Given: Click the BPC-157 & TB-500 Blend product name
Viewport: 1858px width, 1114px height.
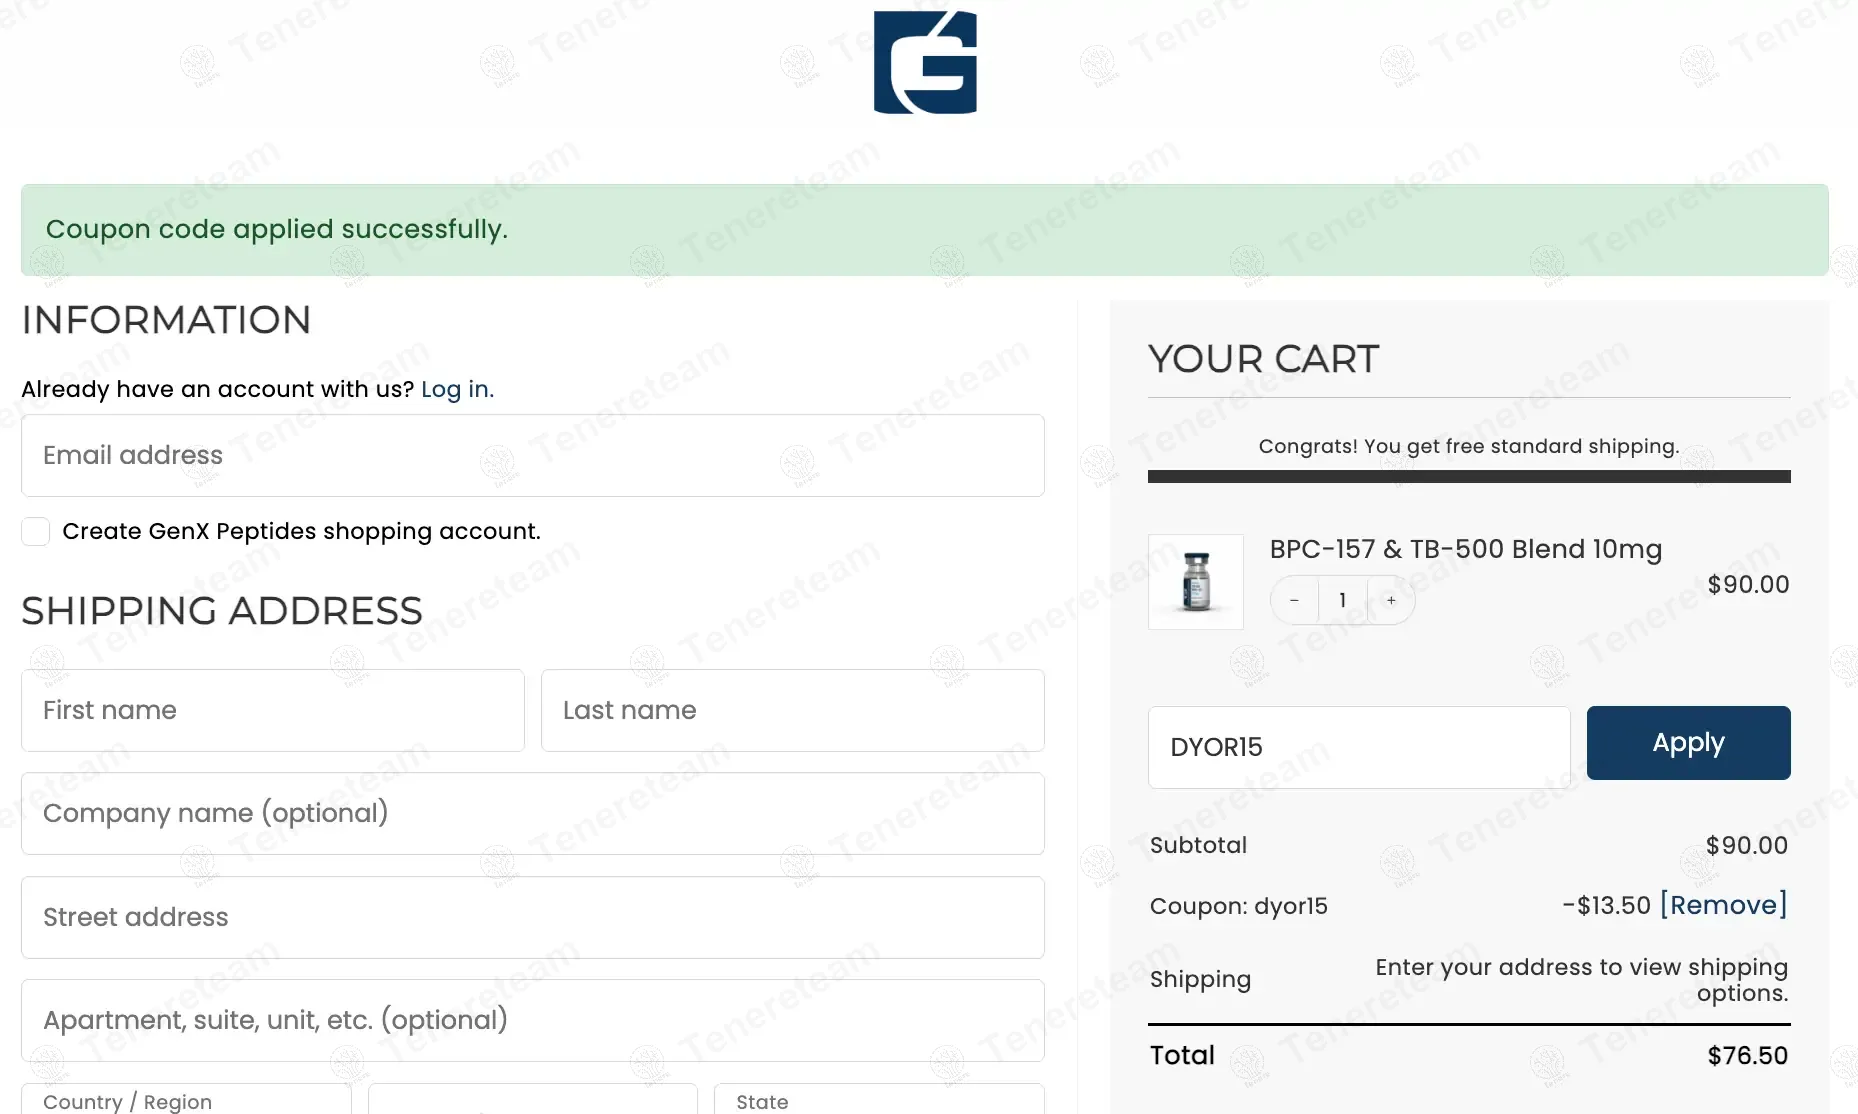Looking at the screenshot, I should click(1465, 549).
